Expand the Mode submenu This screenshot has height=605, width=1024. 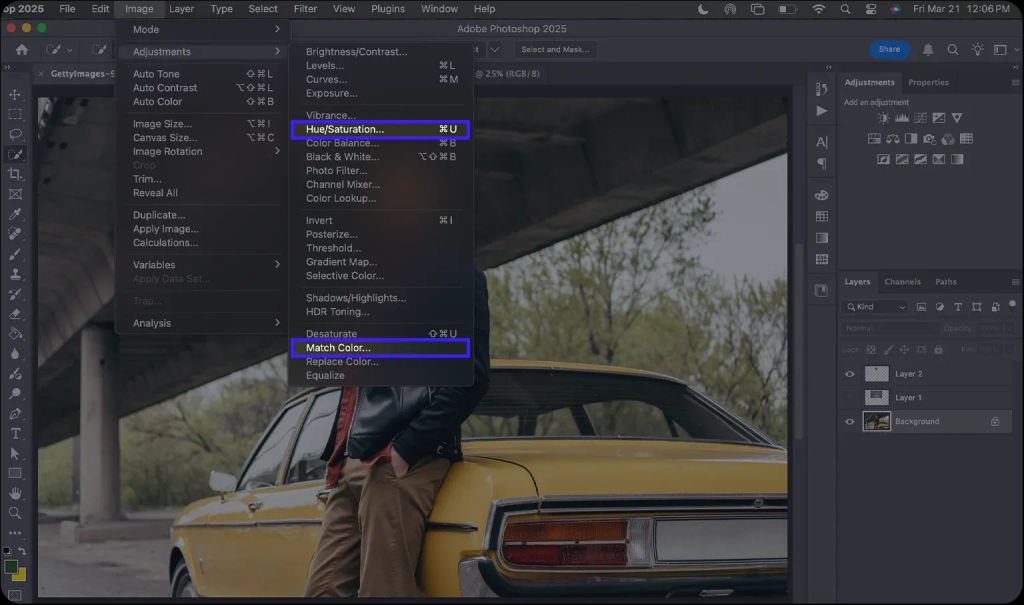[204, 30]
